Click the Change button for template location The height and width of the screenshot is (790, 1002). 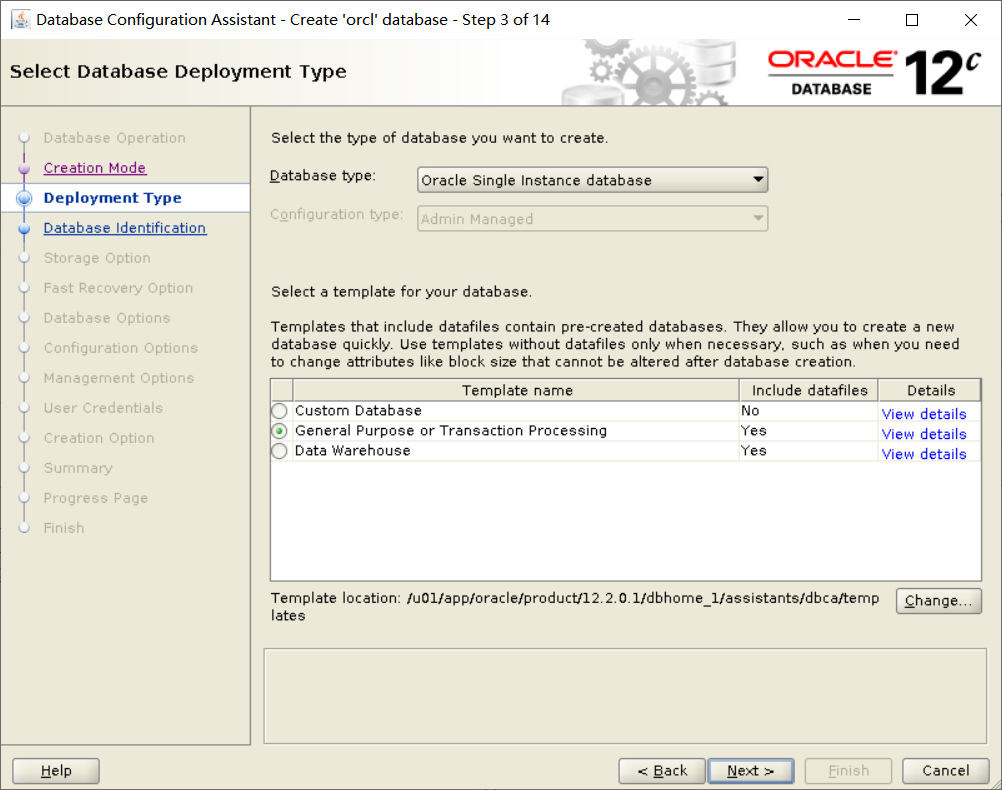938,600
